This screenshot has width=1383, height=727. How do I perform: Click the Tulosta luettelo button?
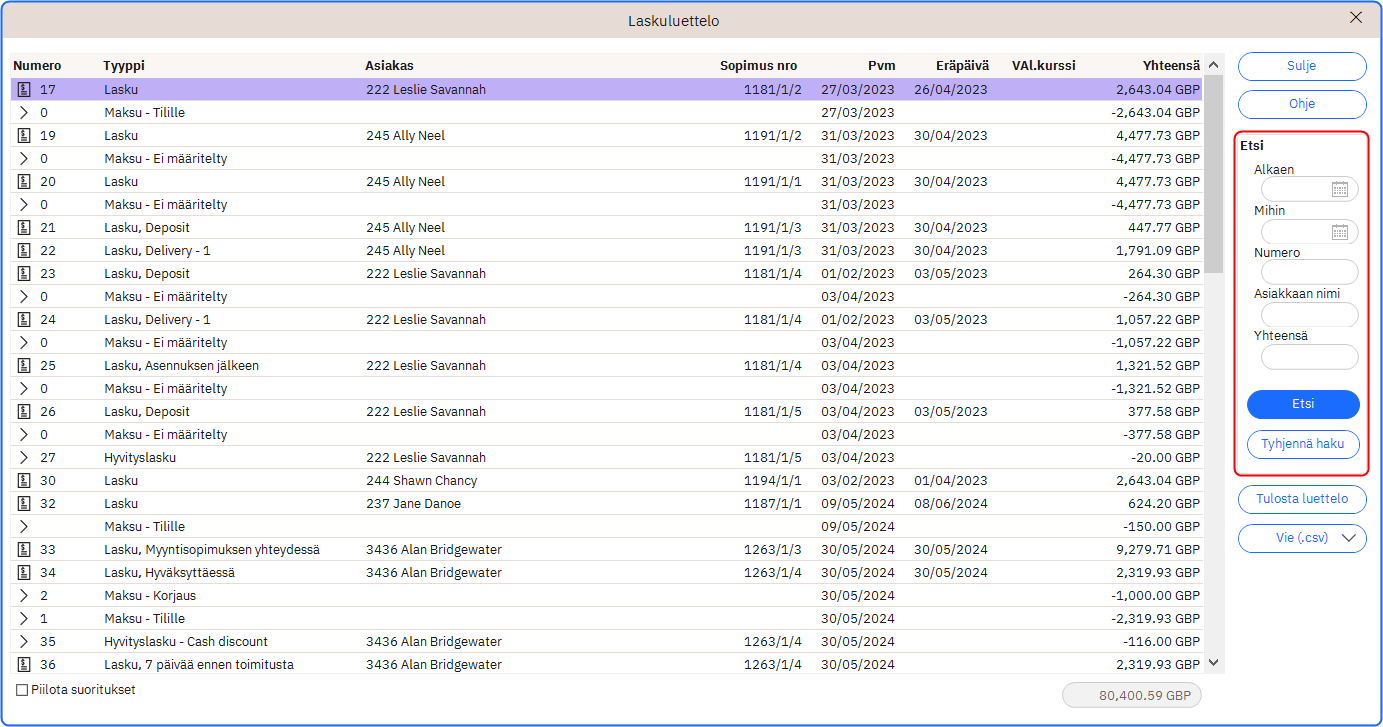tap(1302, 499)
